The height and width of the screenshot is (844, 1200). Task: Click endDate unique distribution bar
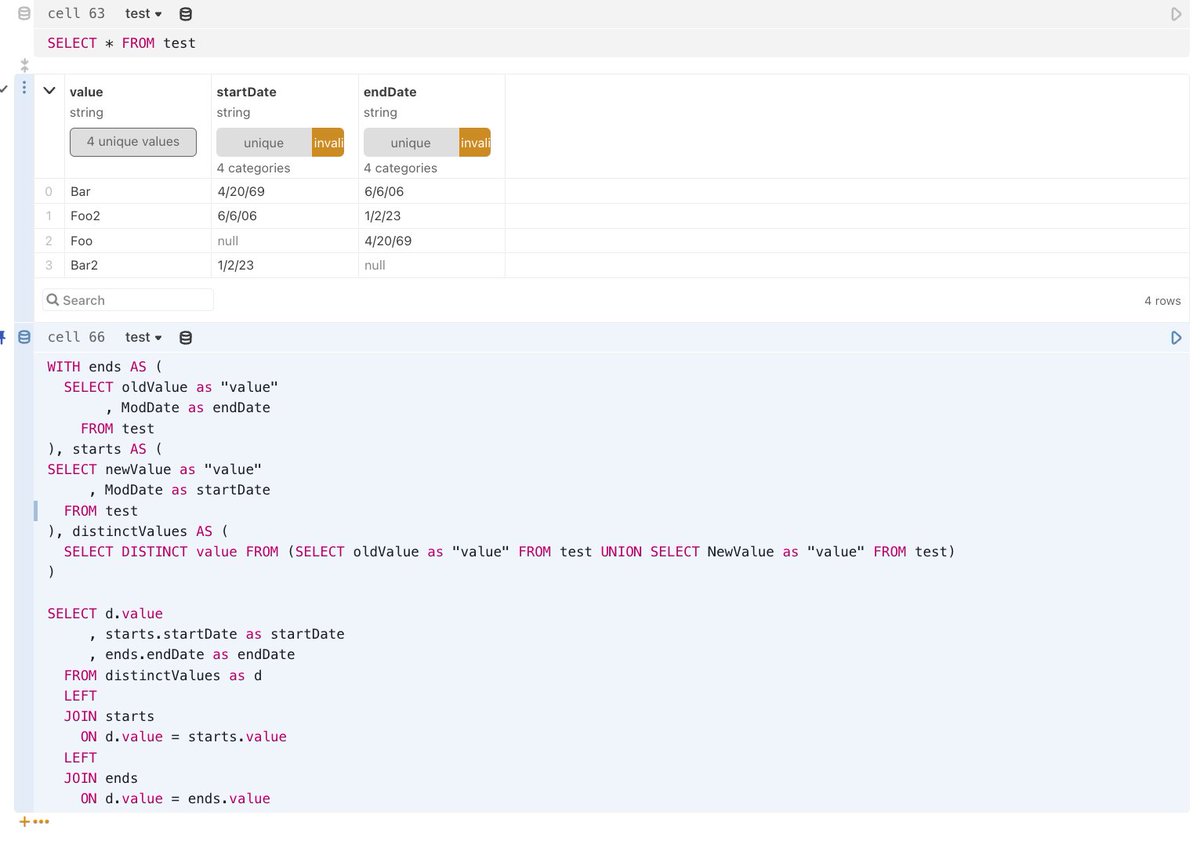click(411, 142)
